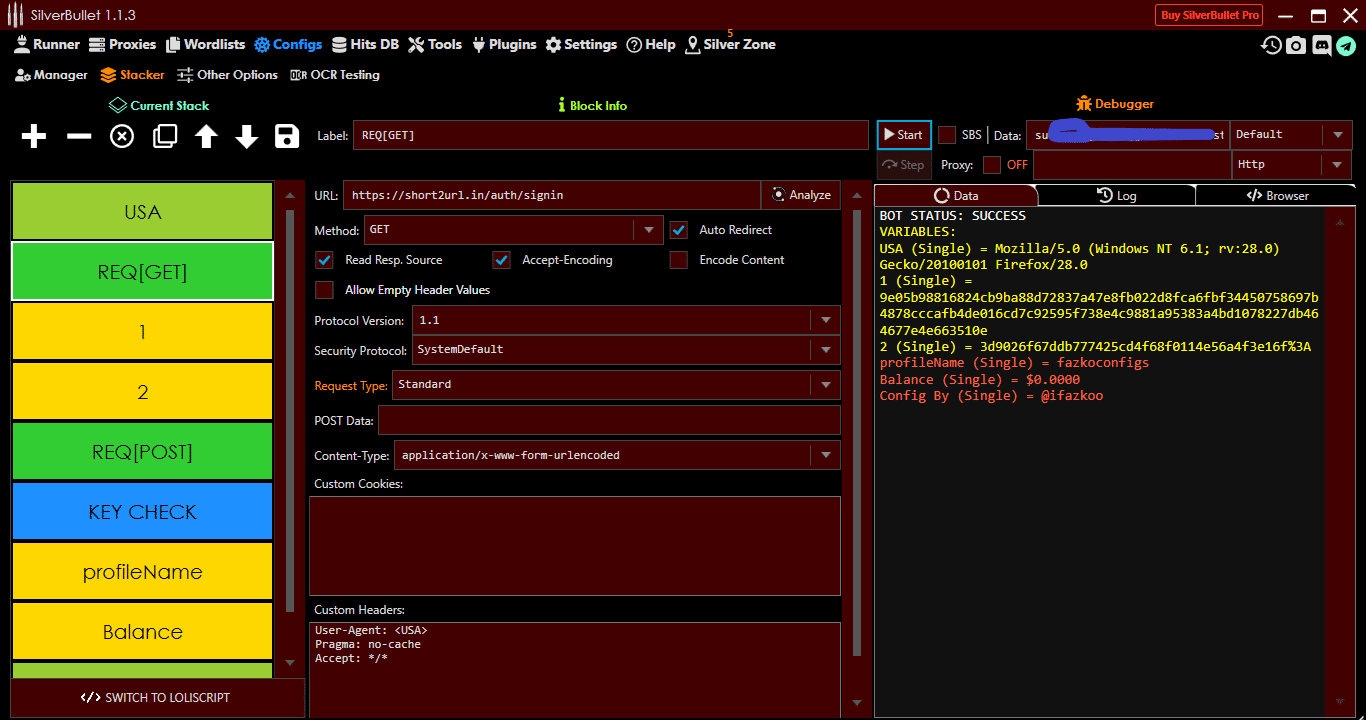Add a new block to the stack

(x=33, y=136)
